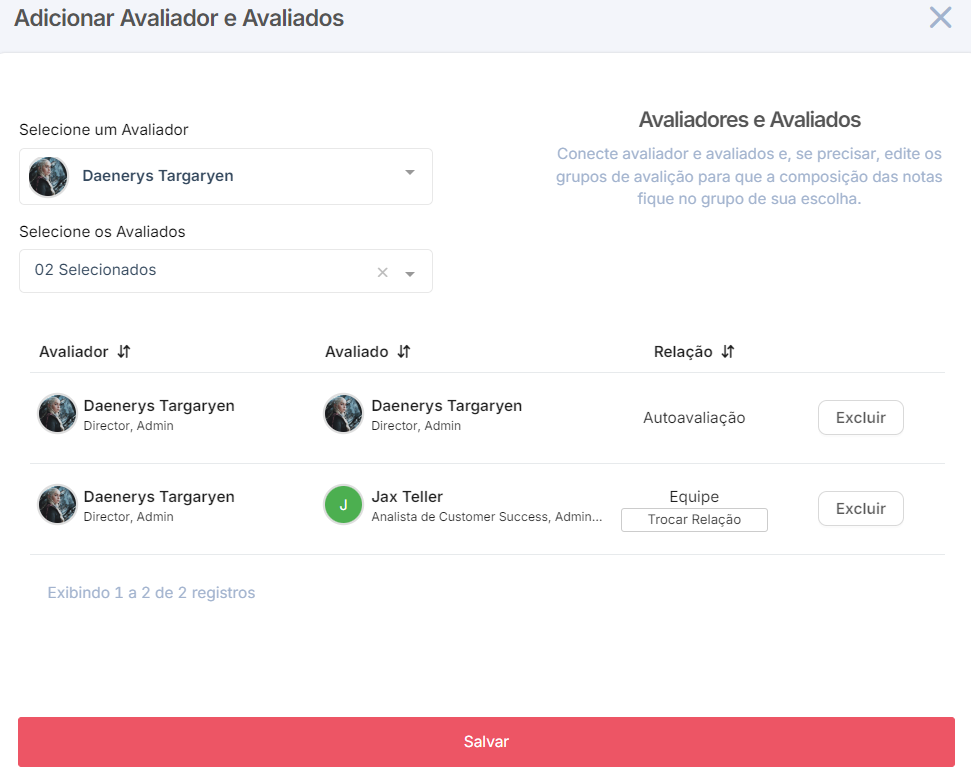Sort table by Relação column arrows
Viewport: 971px width, 778px height.
point(728,352)
